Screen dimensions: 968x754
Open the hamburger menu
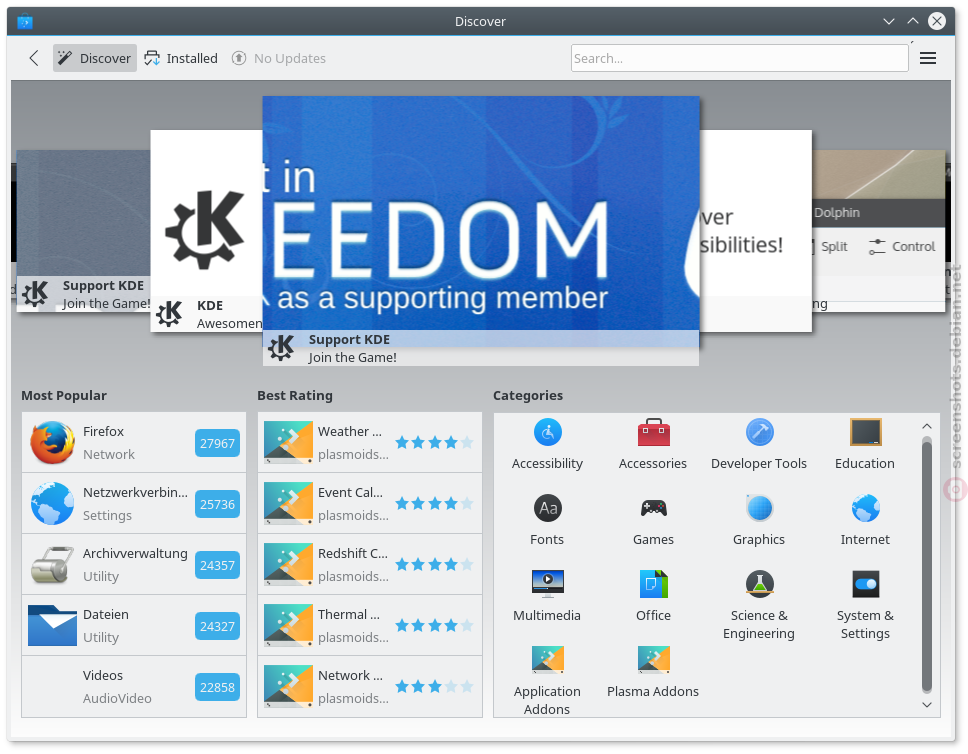click(x=928, y=58)
